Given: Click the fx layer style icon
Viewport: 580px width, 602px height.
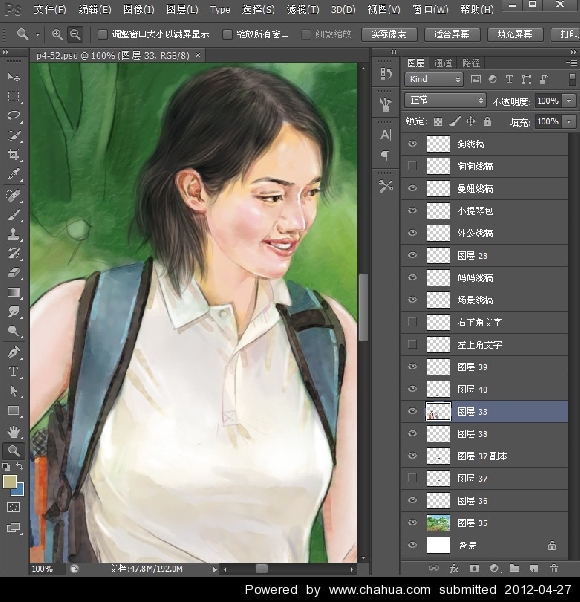Looking at the screenshot, I should click(x=454, y=569).
